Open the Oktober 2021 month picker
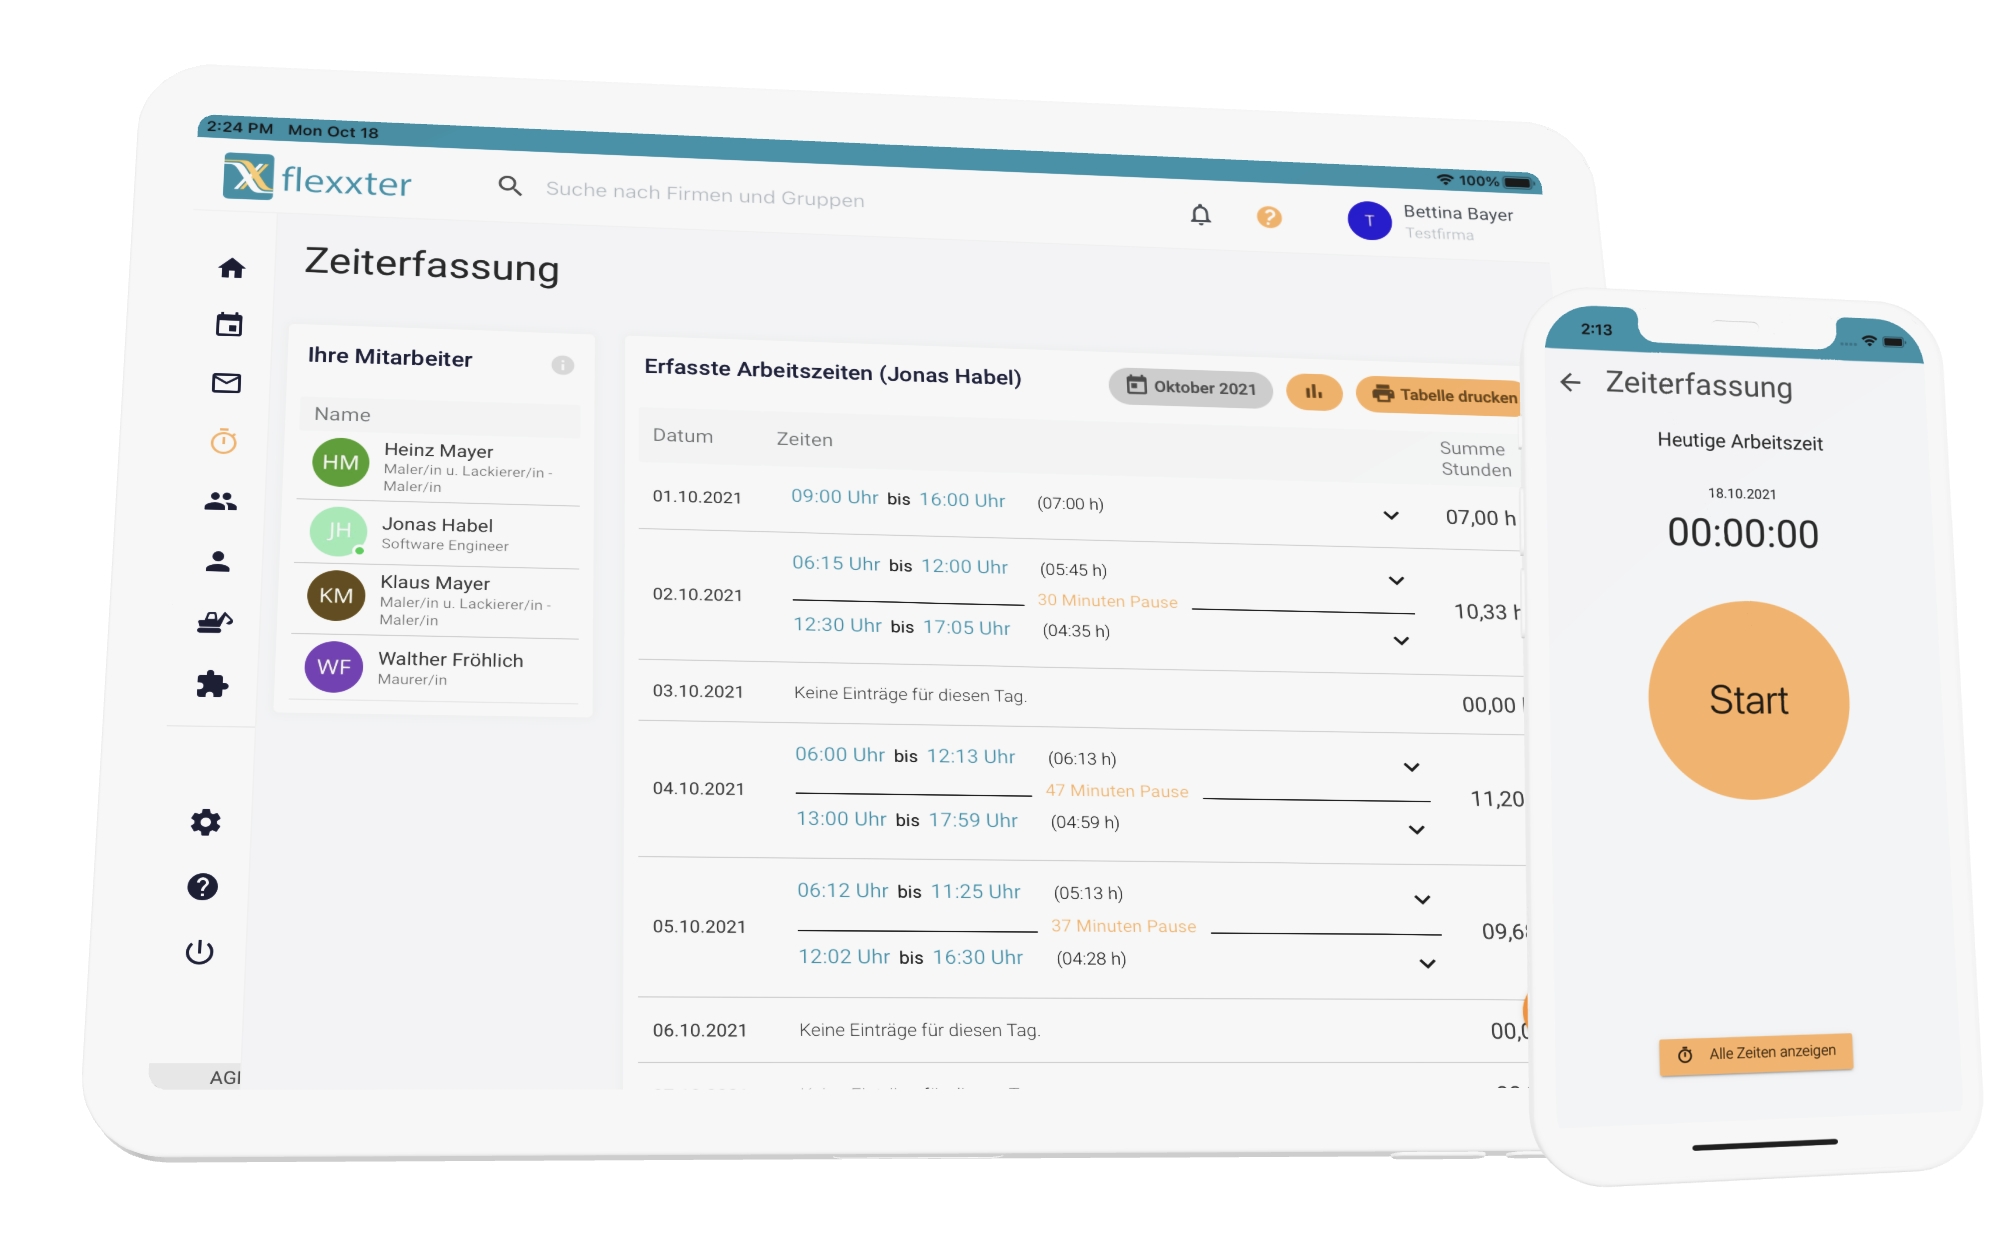The height and width of the screenshot is (1251, 2010). (x=1191, y=387)
